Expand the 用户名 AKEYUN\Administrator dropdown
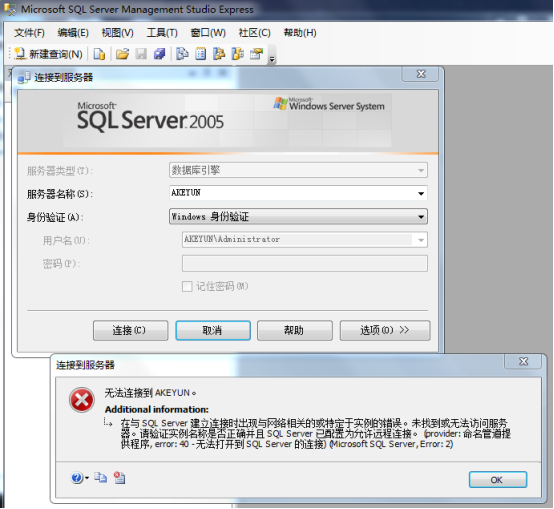Viewport: 554px width, 509px height. point(420,240)
